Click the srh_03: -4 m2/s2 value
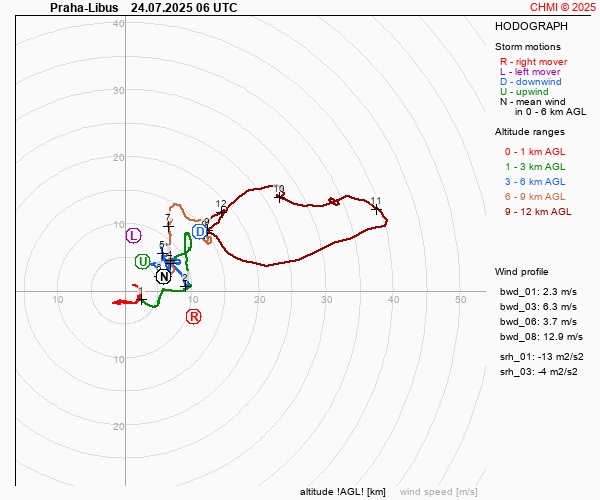The width and height of the screenshot is (600, 500). pyautogui.click(x=538, y=372)
